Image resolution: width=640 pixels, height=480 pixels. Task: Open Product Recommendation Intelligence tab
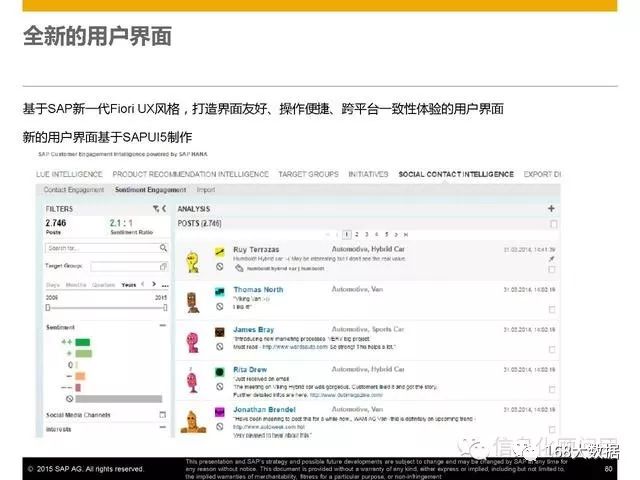click(191, 174)
